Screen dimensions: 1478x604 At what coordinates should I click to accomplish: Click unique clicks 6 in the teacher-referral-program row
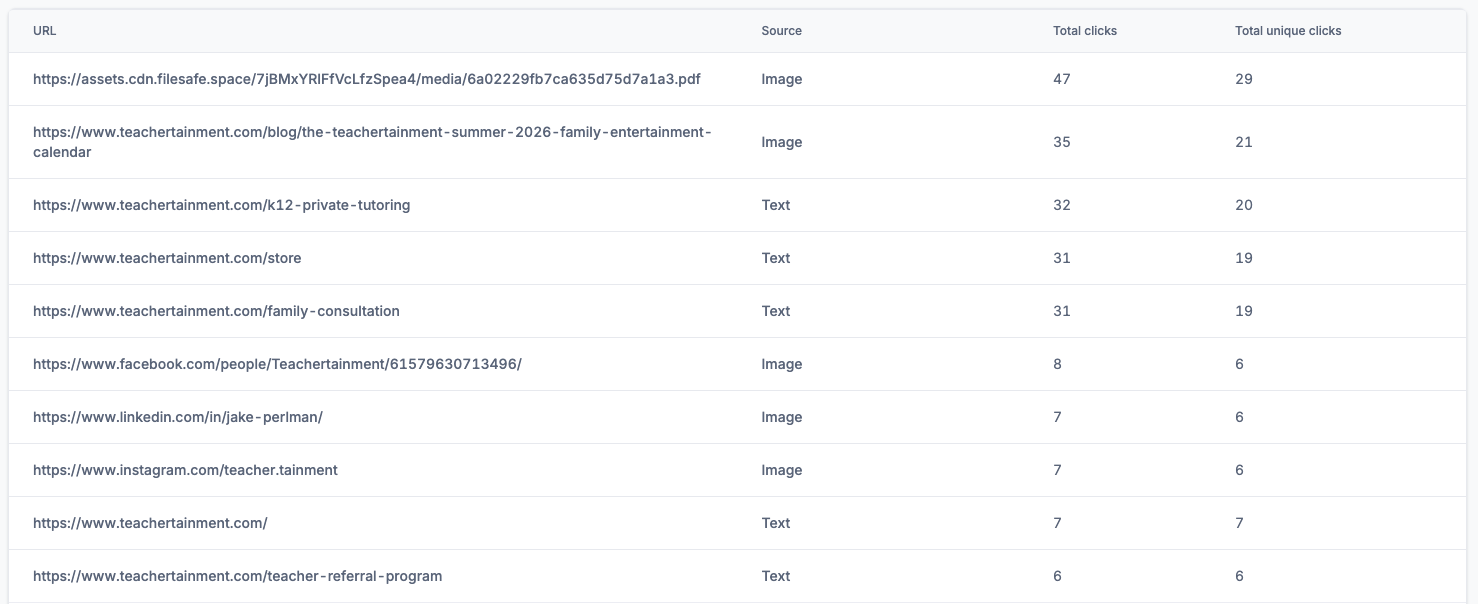[1240, 576]
